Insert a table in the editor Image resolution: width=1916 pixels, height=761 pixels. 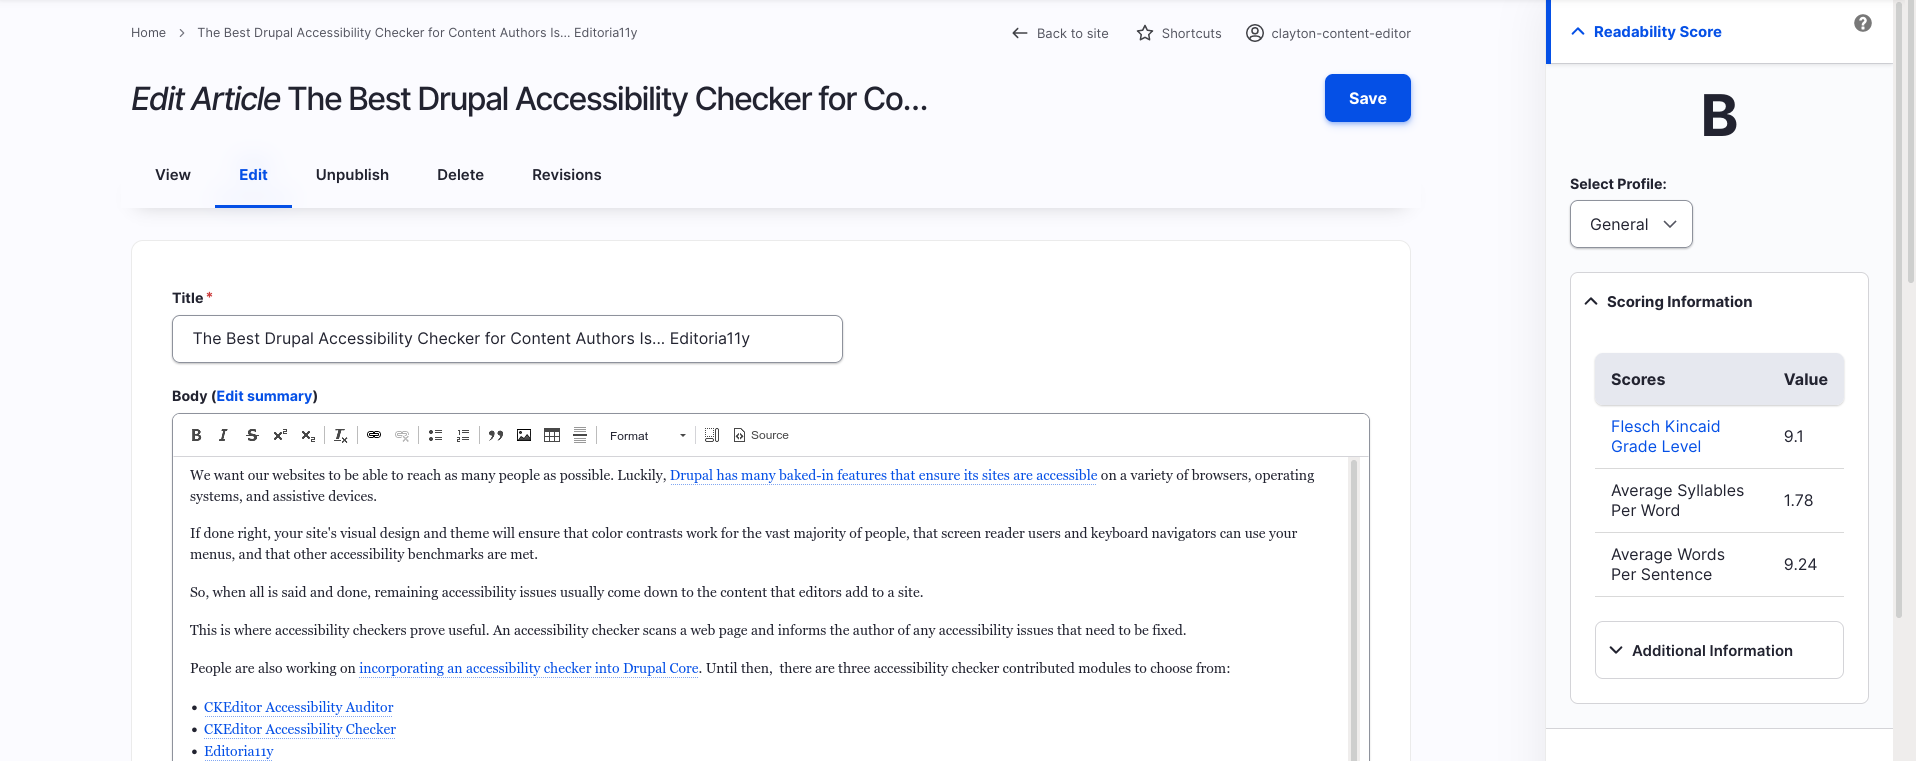coord(552,435)
